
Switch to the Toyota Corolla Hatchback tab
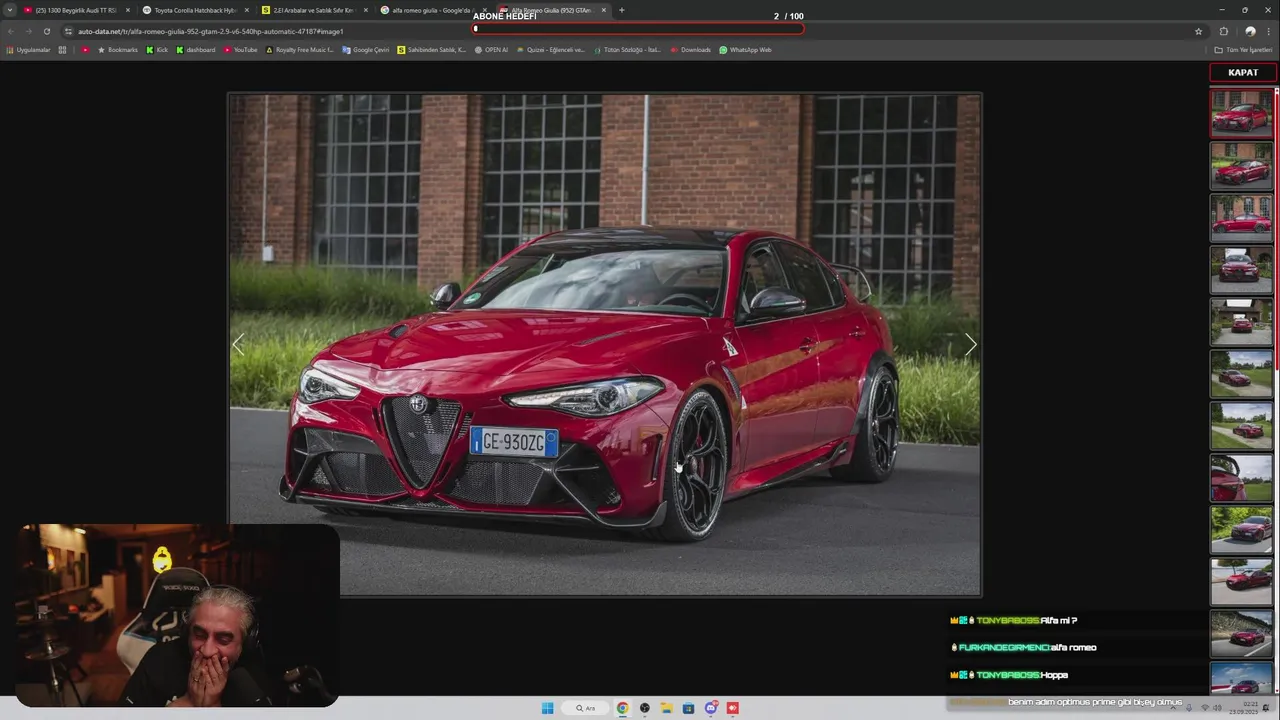pyautogui.click(x=195, y=10)
